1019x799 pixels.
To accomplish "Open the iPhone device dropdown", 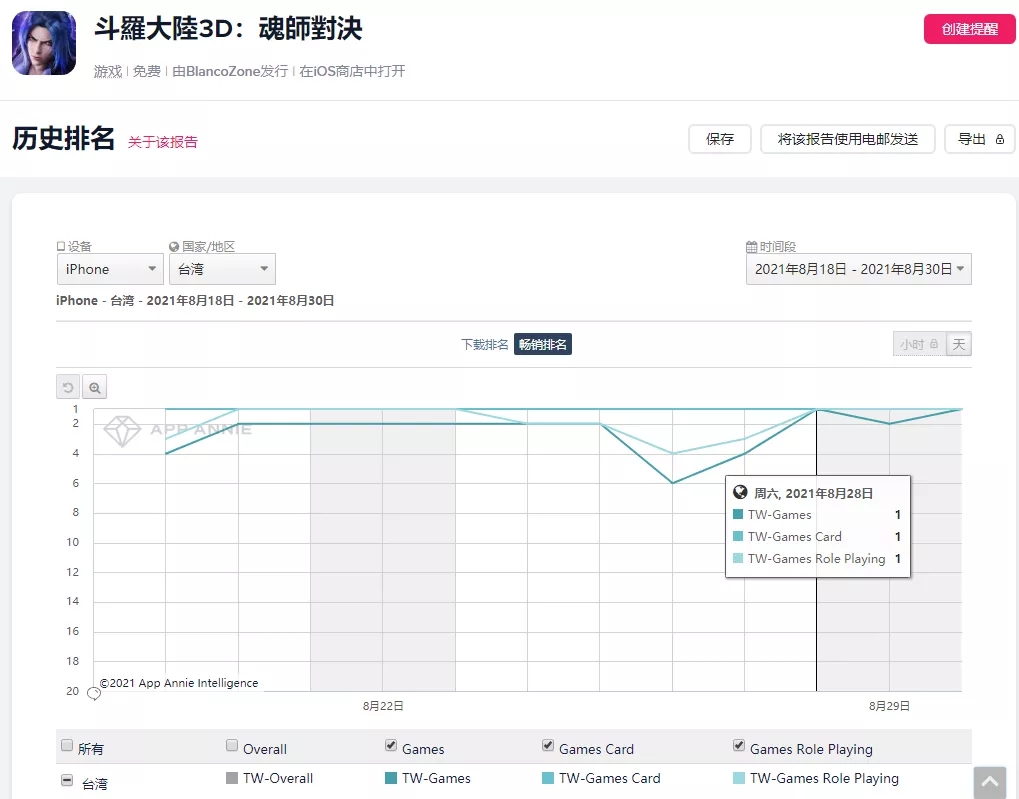I will click(x=109, y=269).
